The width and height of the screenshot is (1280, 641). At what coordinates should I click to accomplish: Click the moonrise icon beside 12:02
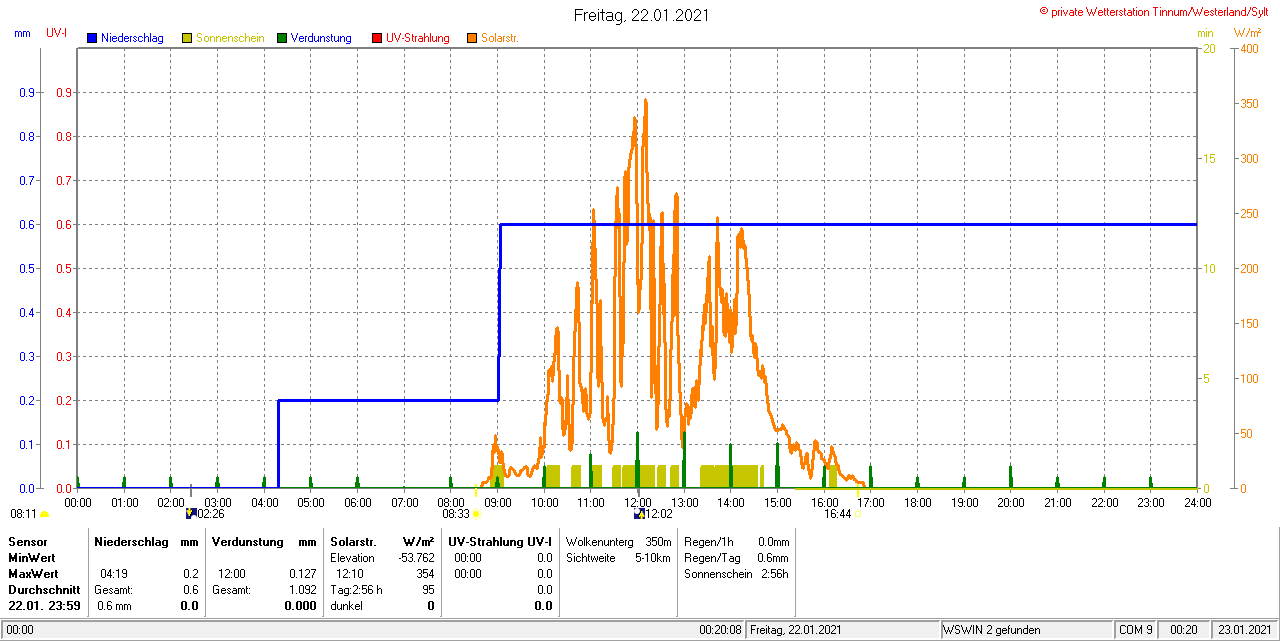[640, 514]
